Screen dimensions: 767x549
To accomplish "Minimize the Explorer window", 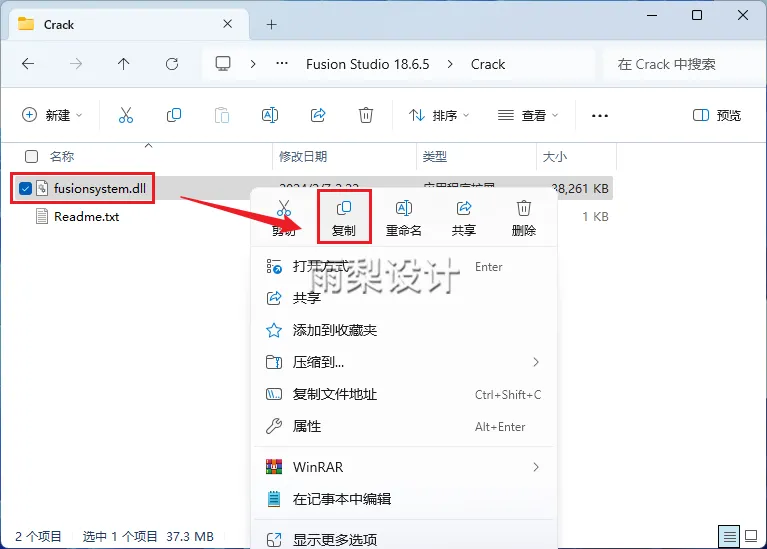I will pyautogui.click(x=652, y=15).
